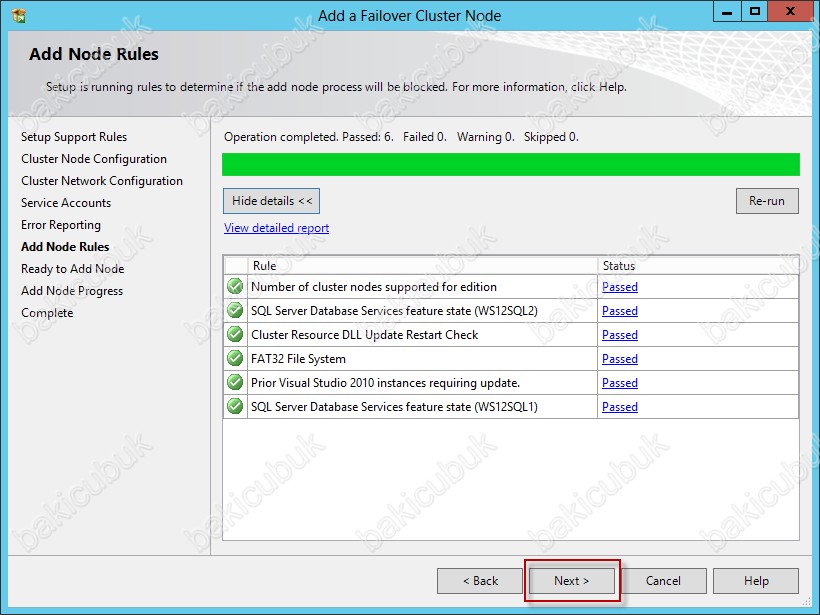Select the Complete step in sidebar
The height and width of the screenshot is (615, 820).
[47, 313]
